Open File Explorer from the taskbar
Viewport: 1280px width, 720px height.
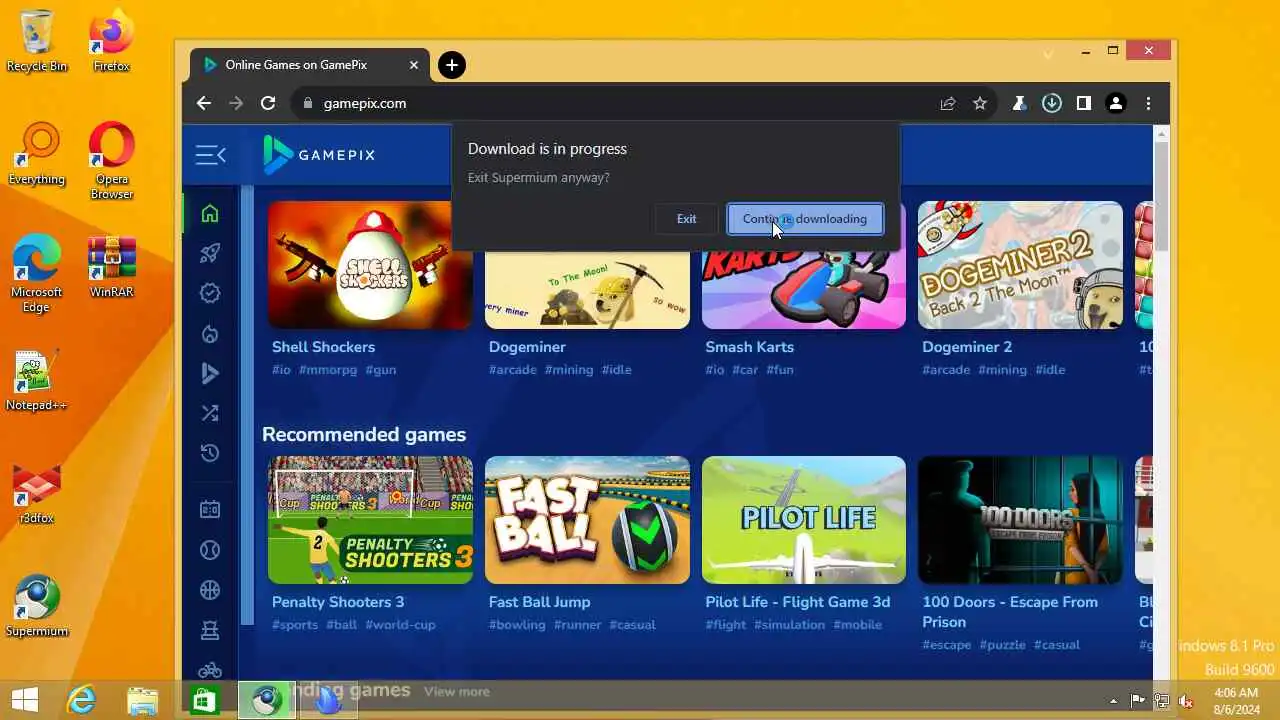[x=143, y=701]
